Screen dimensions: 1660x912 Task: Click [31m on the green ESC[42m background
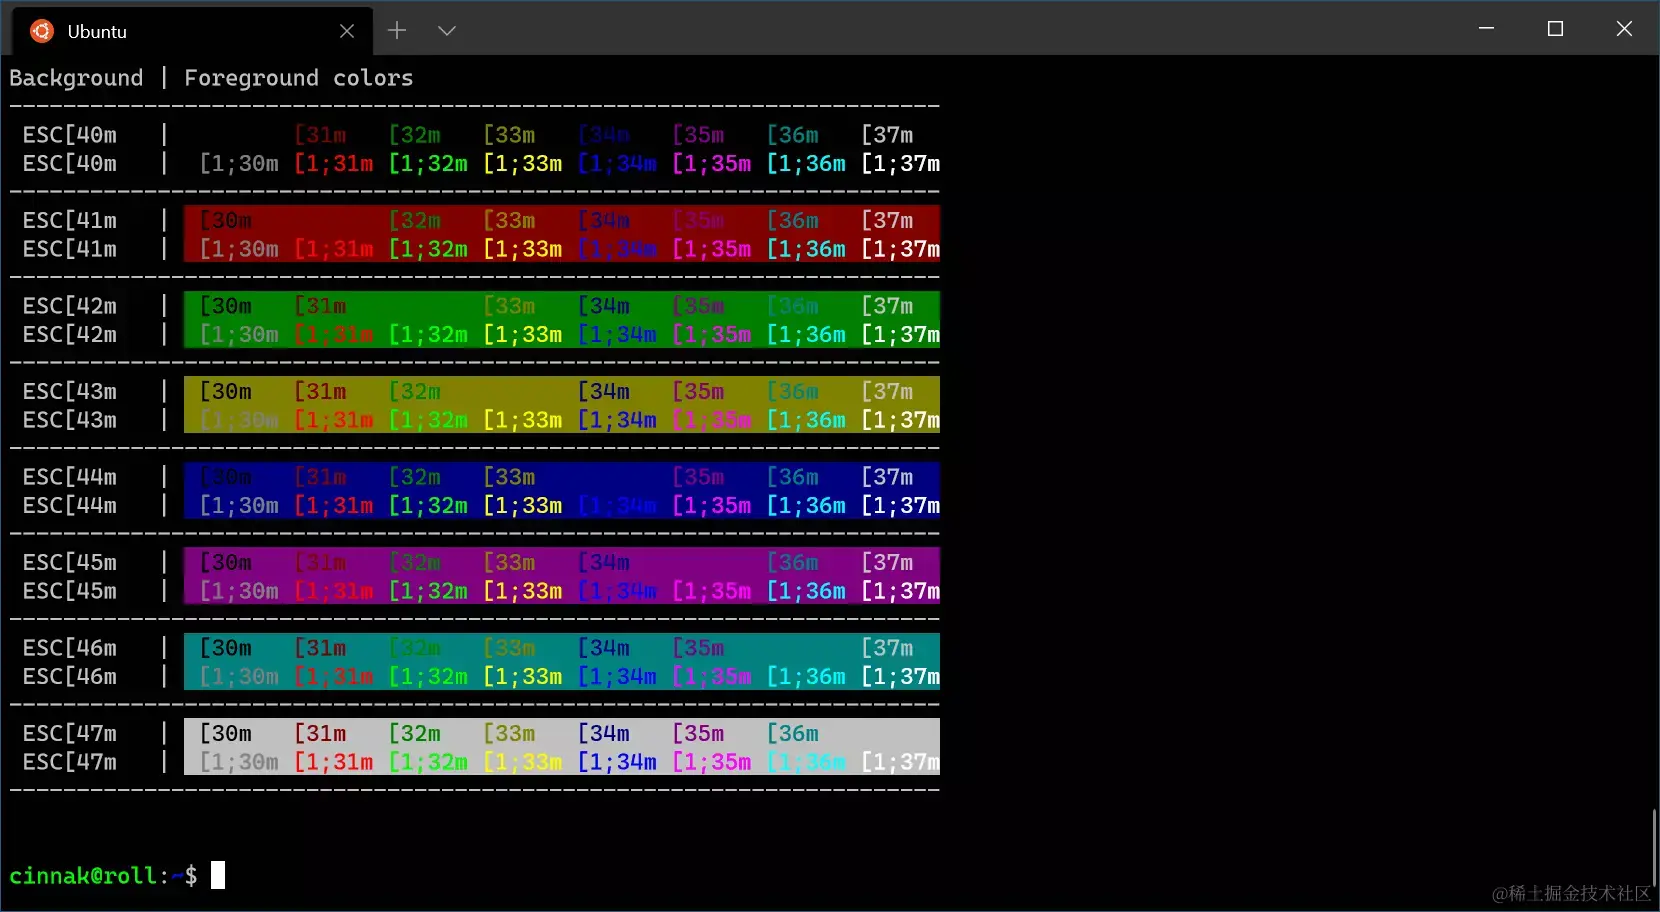(320, 306)
